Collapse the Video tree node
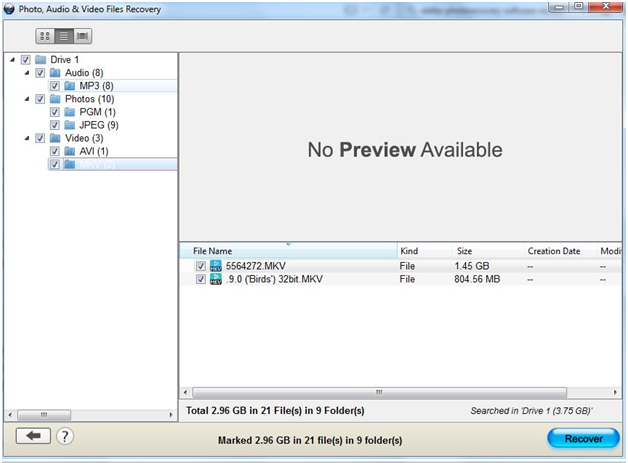 point(27,138)
